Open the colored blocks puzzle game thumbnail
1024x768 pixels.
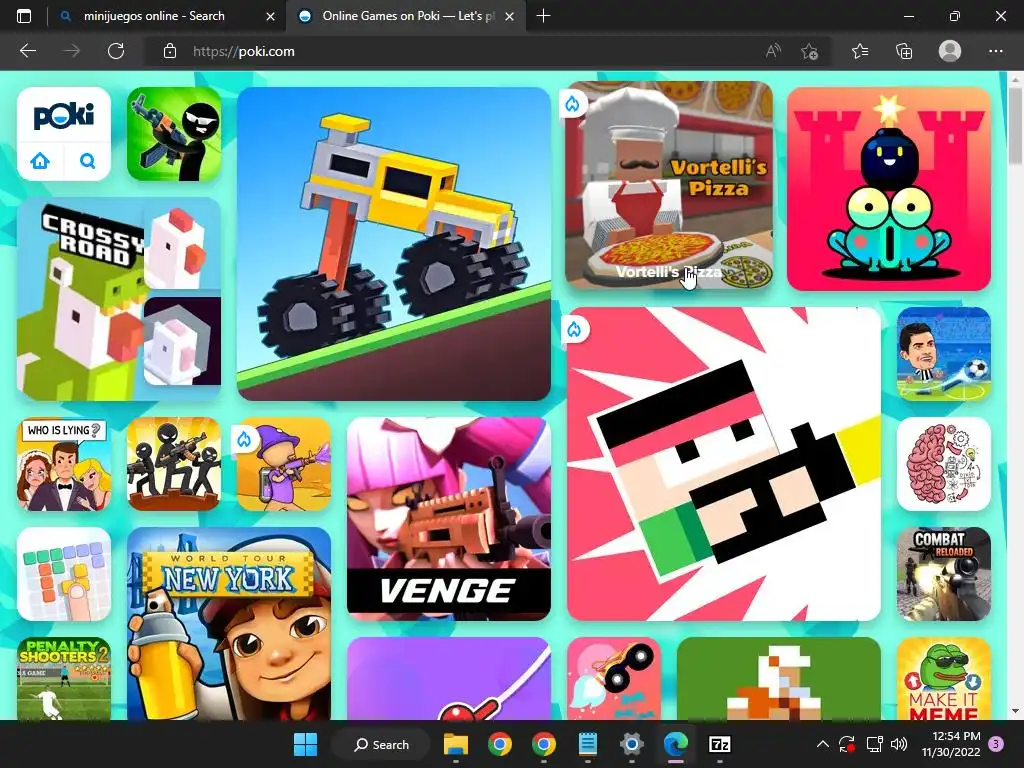click(64, 574)
